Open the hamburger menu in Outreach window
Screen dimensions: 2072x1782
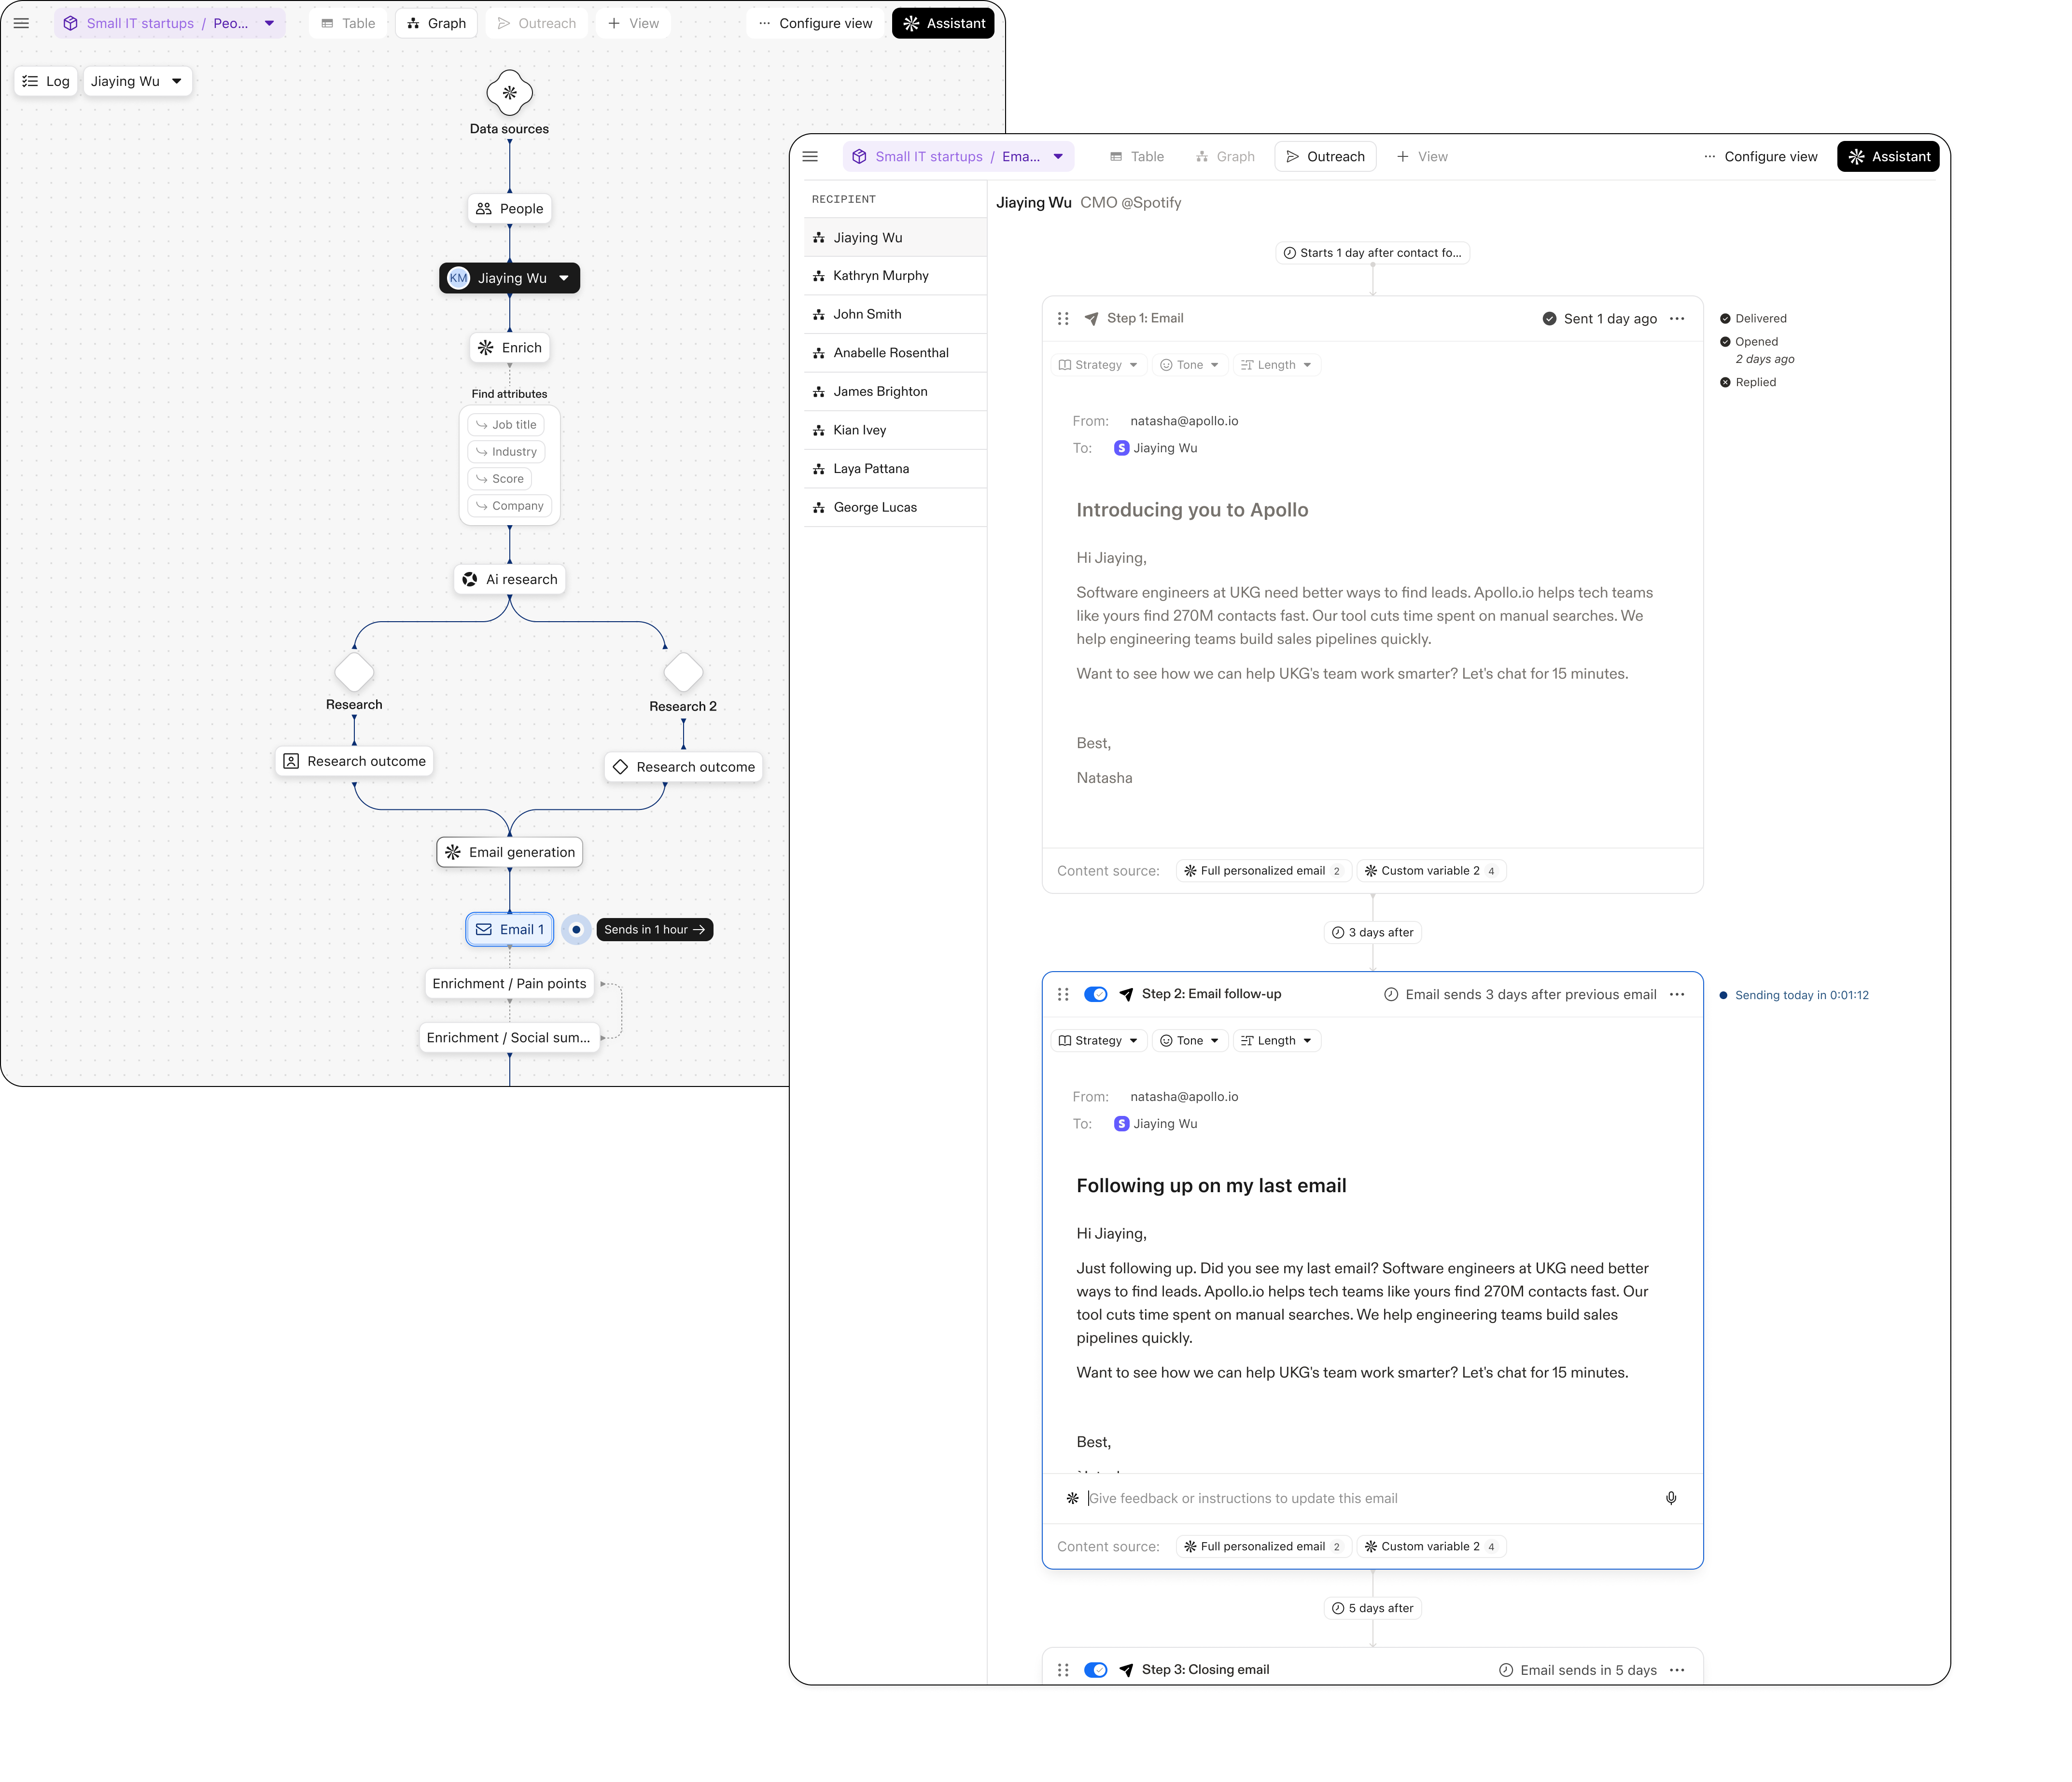[x=810, y=157]
